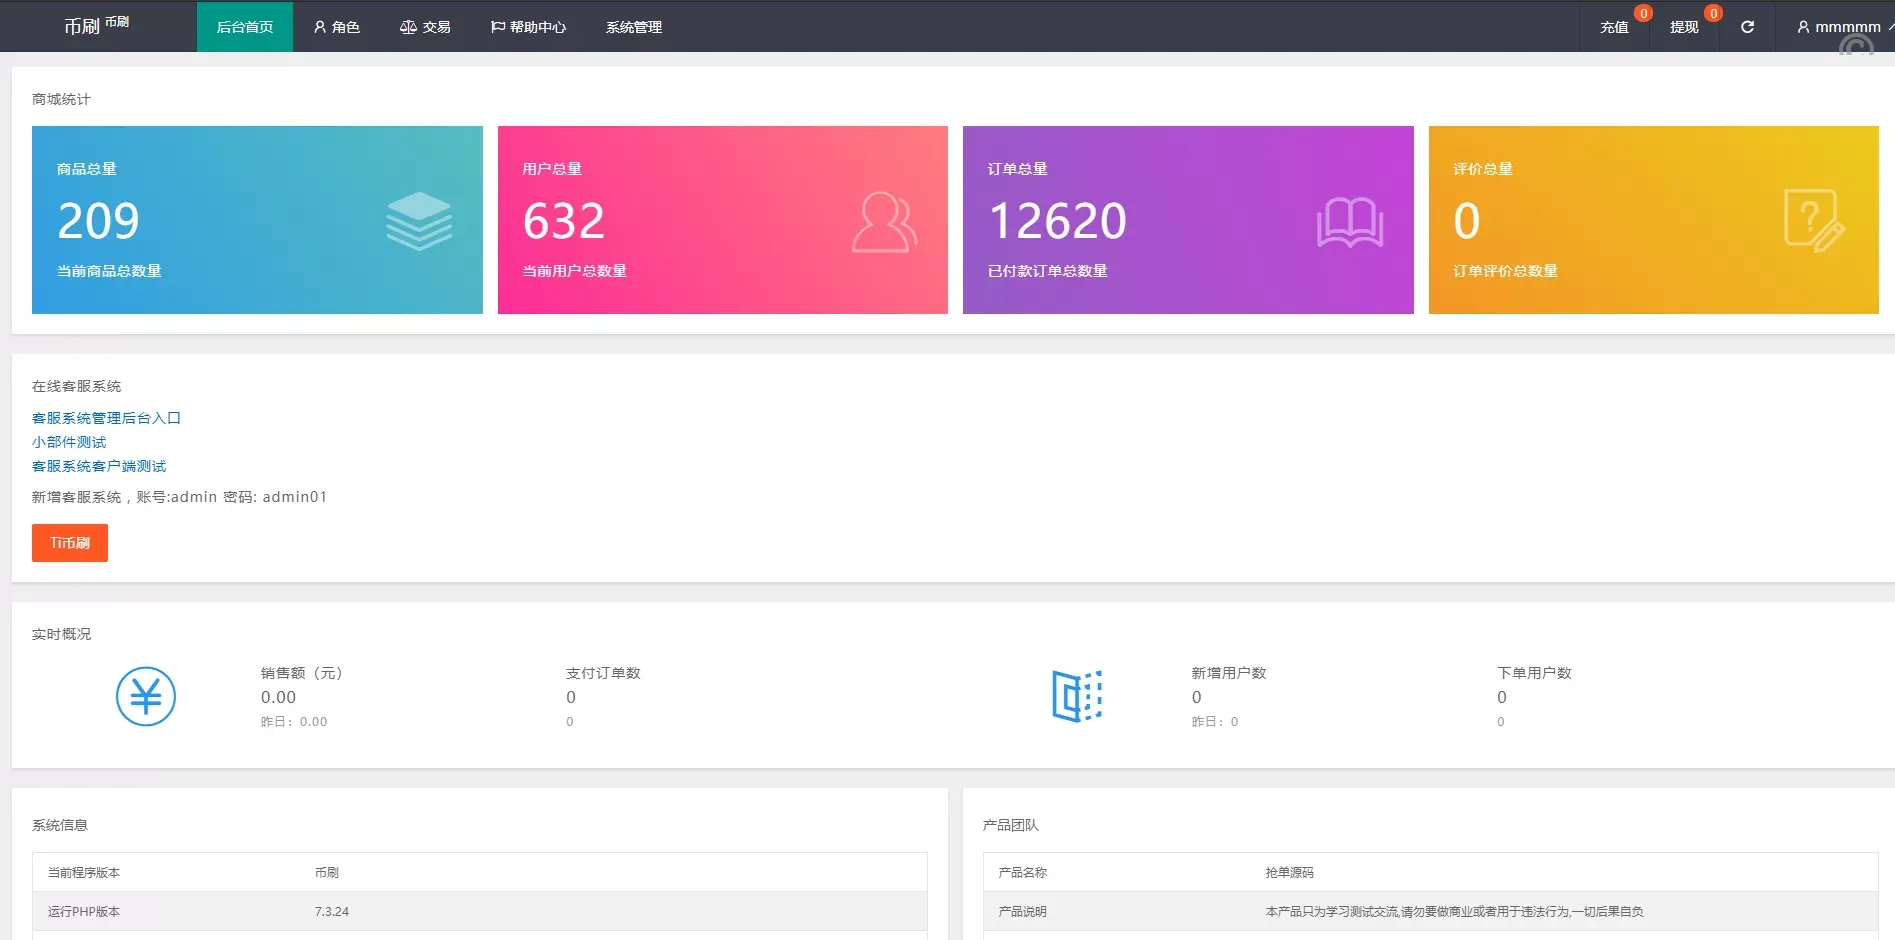1895x940 pixels.
Task: Click the open book icon on 订单总量 card
Action: (1350, 222)
